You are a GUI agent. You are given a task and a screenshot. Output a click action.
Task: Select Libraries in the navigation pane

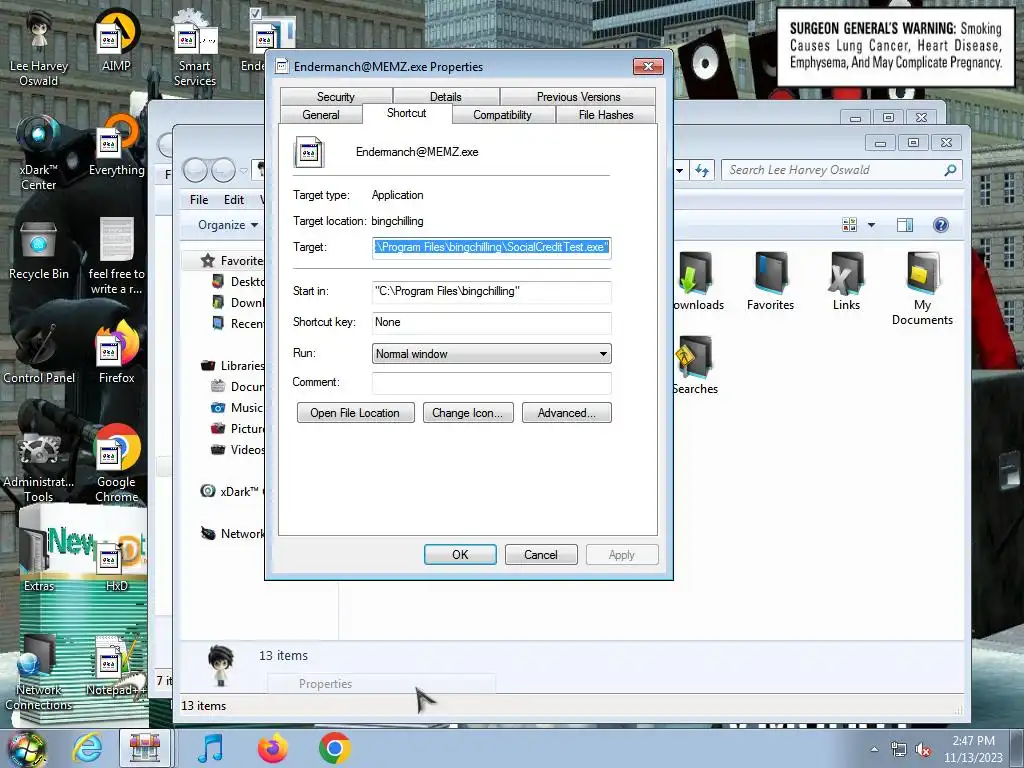232,366
